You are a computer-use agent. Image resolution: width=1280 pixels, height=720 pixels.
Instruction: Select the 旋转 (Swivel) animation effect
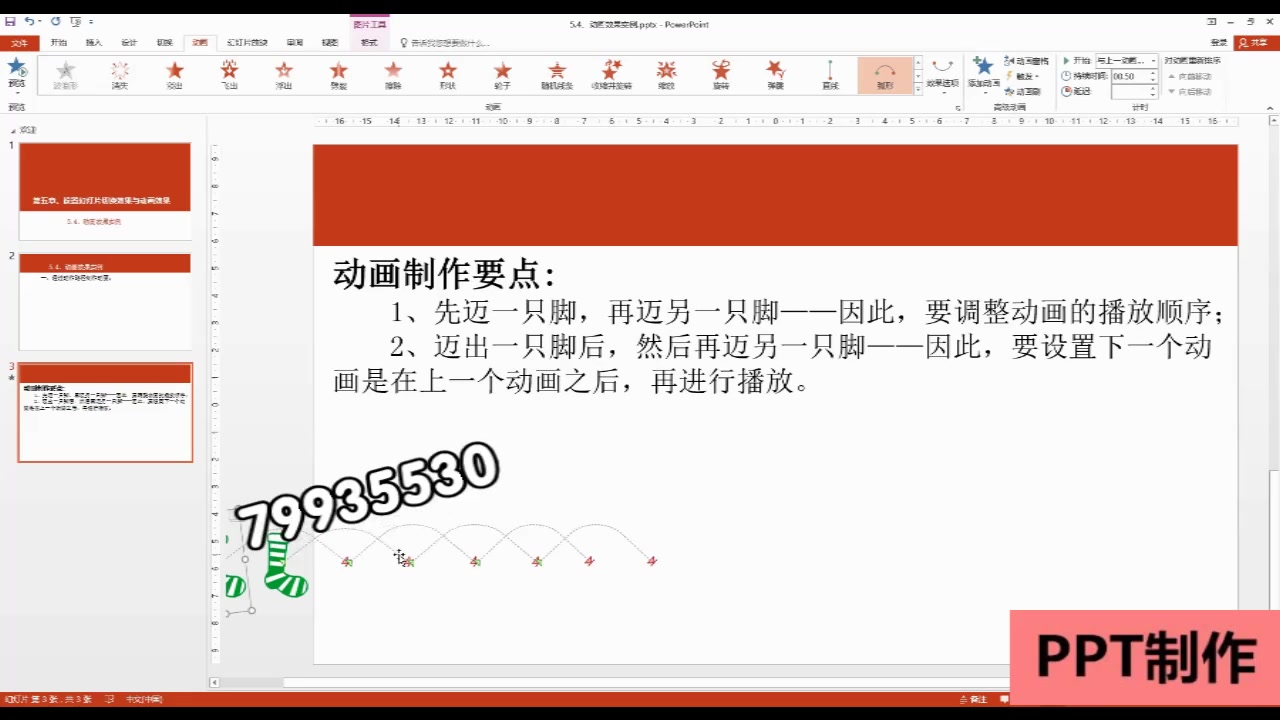721,75
